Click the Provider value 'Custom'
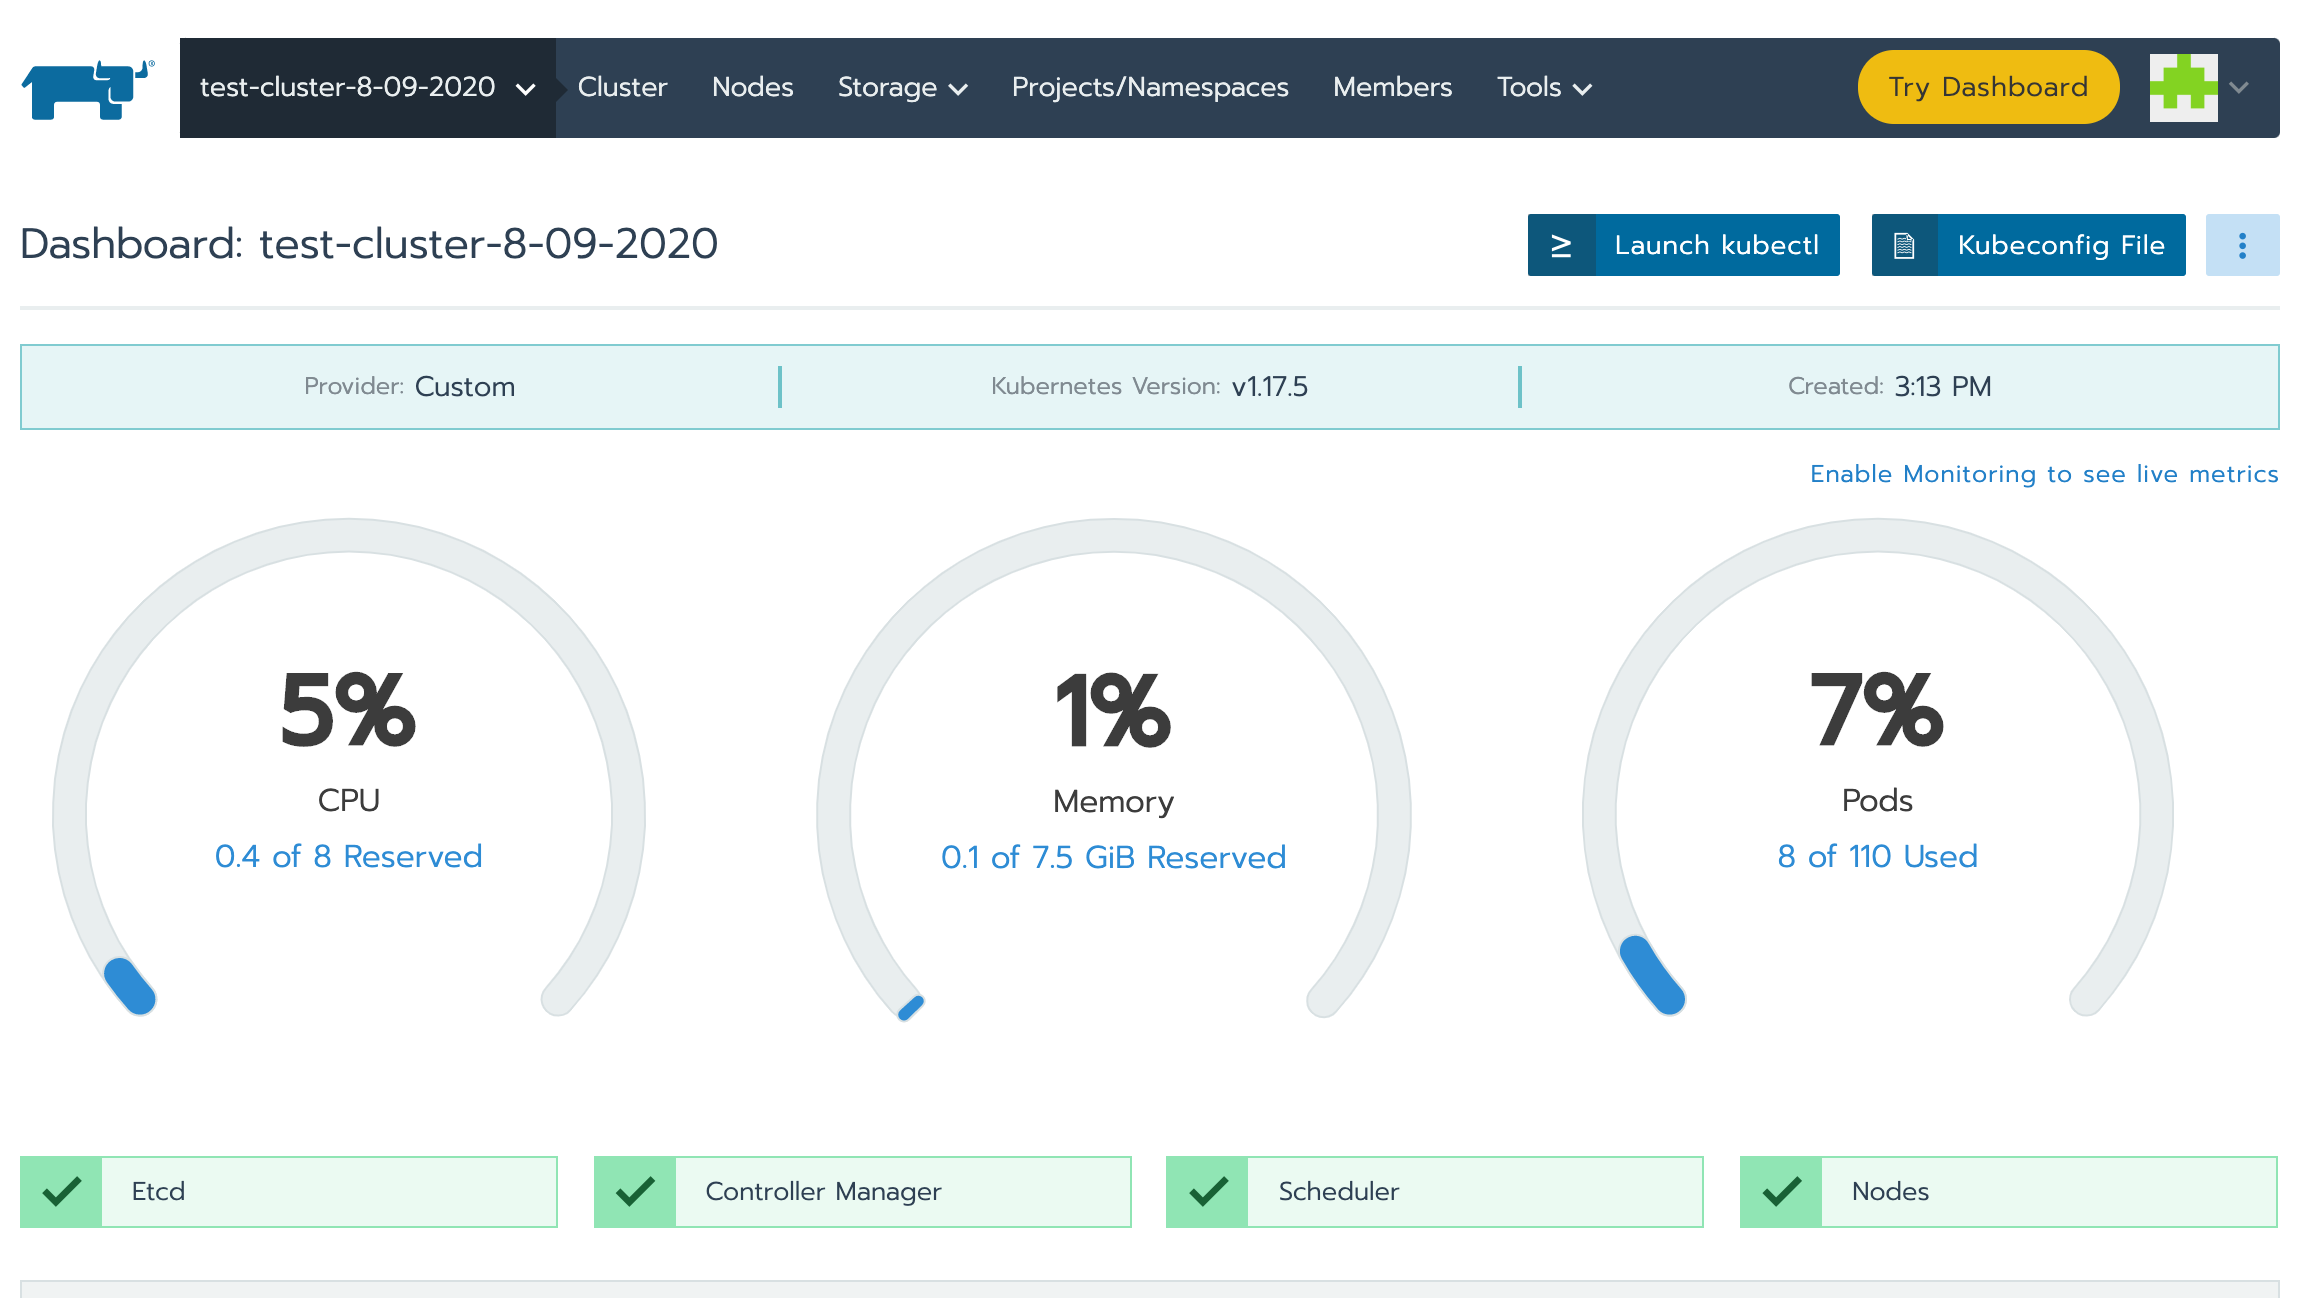 point(465,387)
